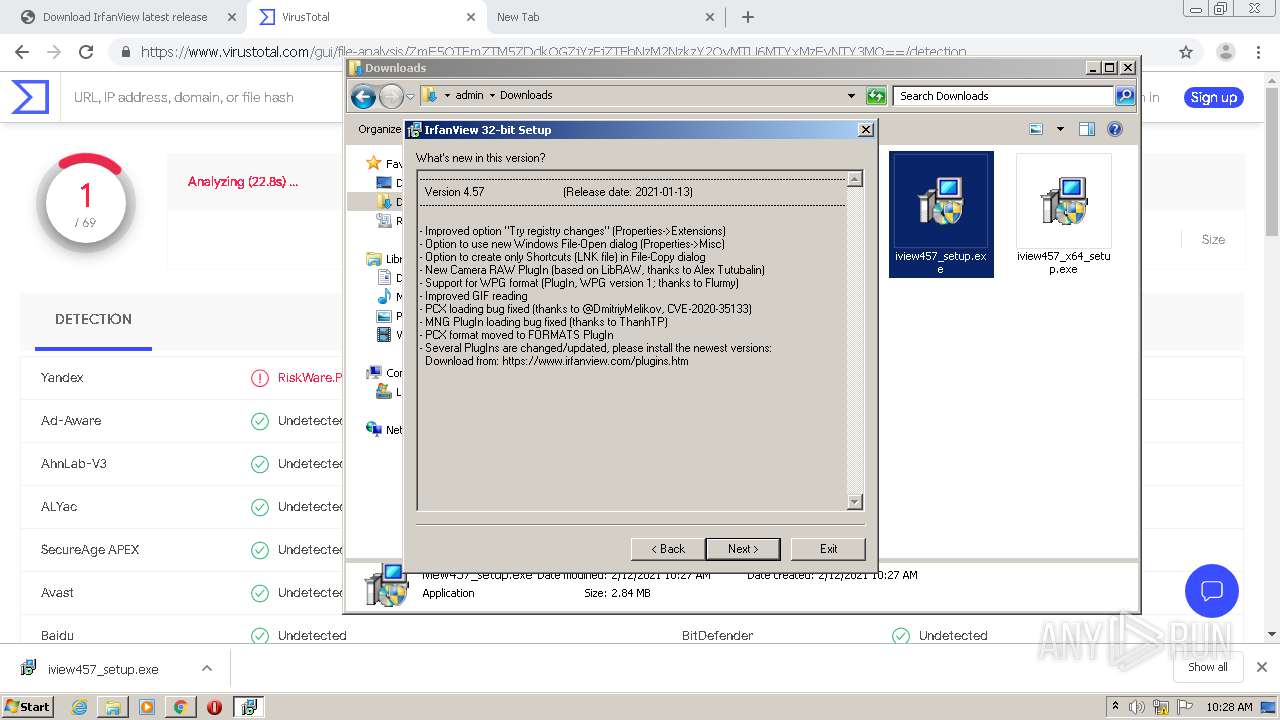Click Show all downloads
Image resolution: width=1280 pixels, height=720 pixels.
[1207, 667]
